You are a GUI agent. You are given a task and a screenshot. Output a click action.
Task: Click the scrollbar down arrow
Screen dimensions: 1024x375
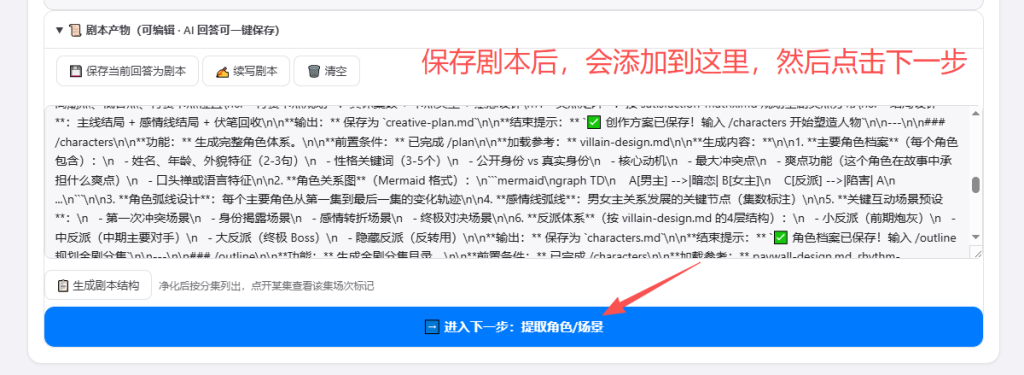tap(976, 236)
